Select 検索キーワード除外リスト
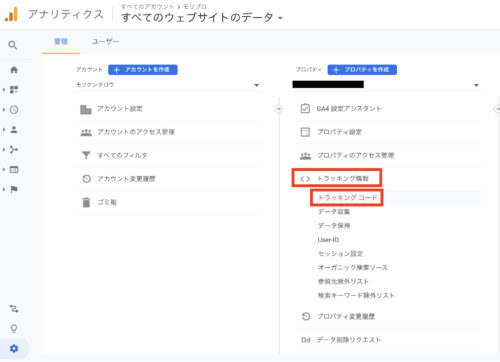 [x=356, y=296]
